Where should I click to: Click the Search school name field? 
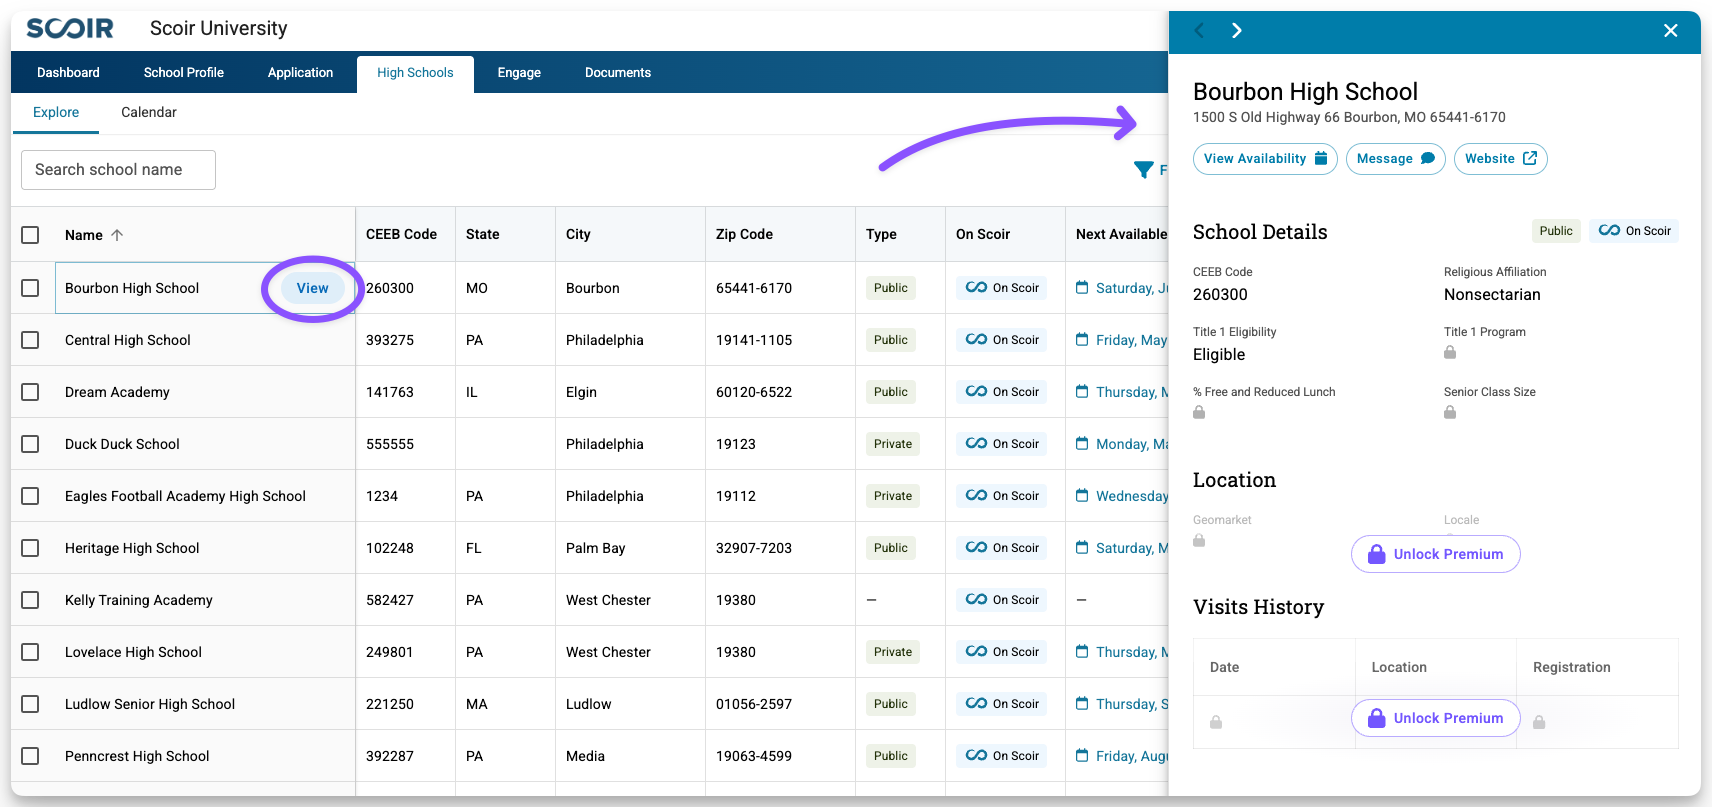pyautogui.click(x=118, y=170)
